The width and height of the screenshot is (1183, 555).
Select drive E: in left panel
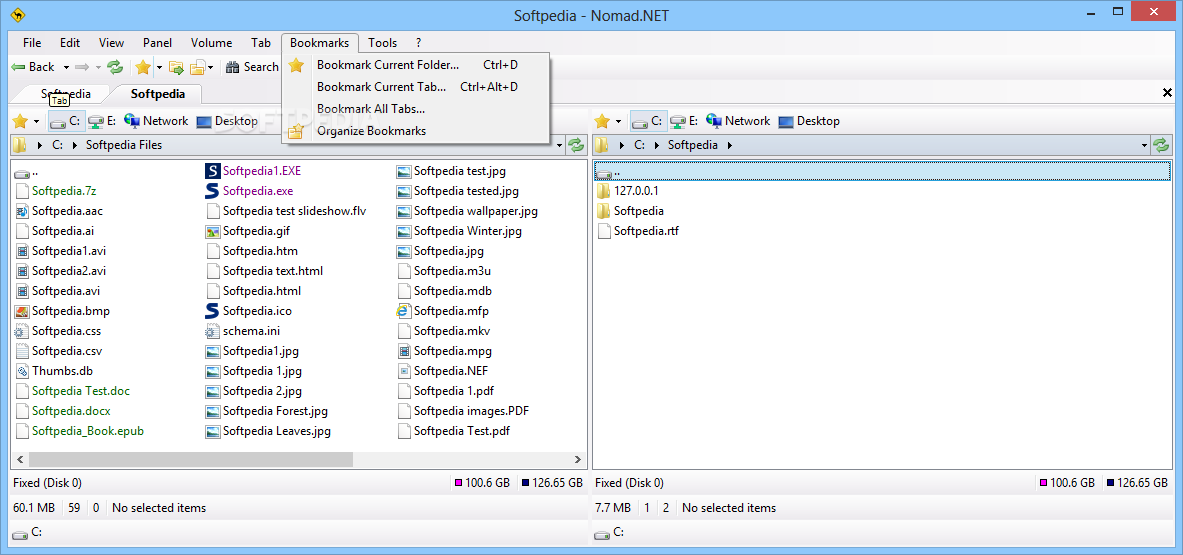tap(102, 121)
